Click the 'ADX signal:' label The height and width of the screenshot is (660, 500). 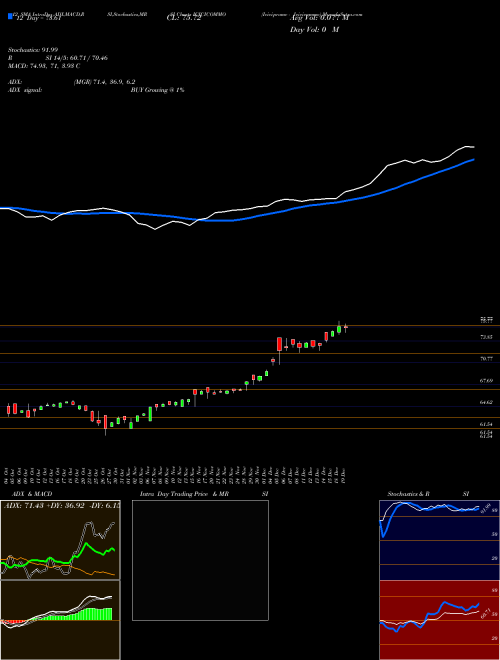tap(25, 90)
